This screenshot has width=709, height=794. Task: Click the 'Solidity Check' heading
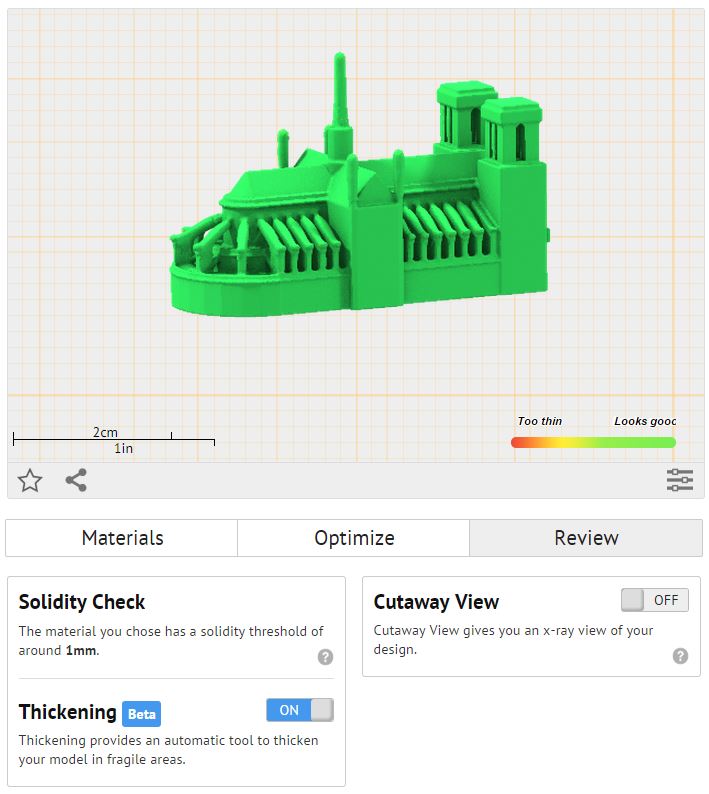tap(82, 602)
